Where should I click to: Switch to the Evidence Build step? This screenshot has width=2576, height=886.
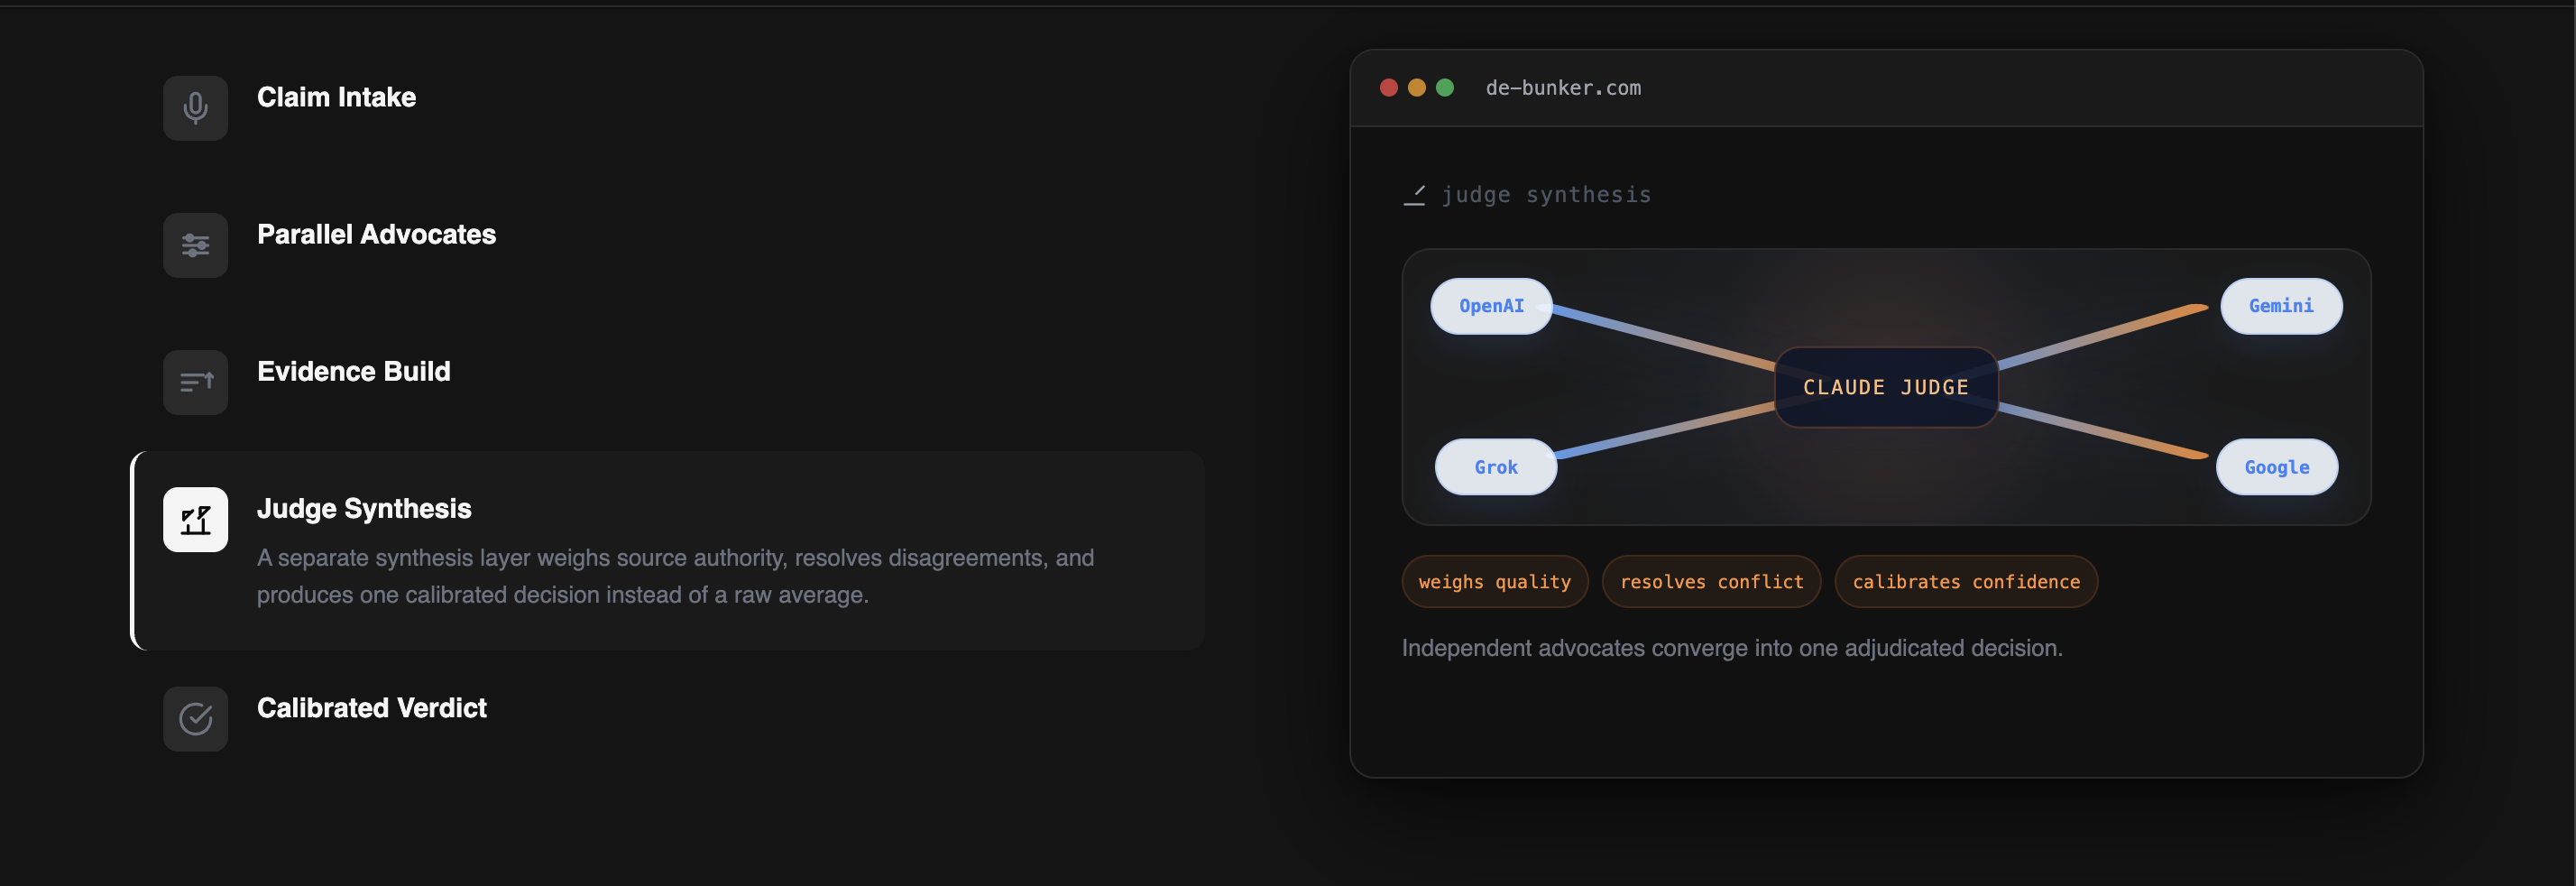tap(353, 371)
